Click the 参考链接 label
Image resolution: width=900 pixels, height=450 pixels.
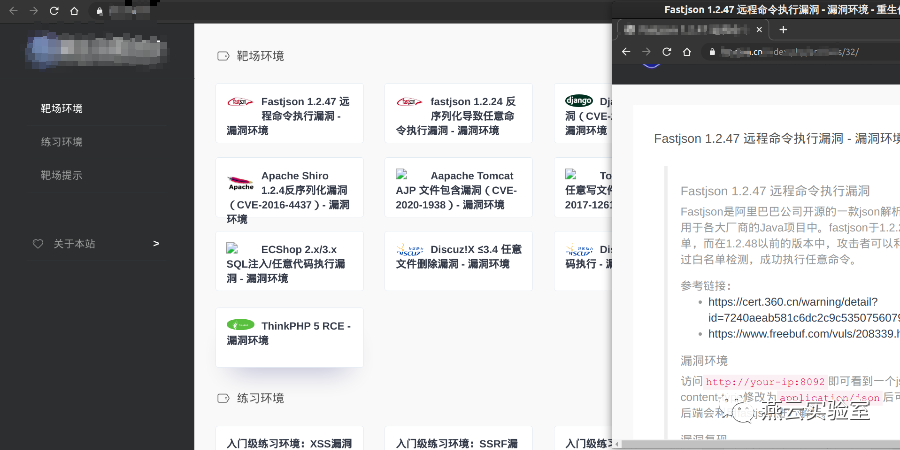[706, 286]
